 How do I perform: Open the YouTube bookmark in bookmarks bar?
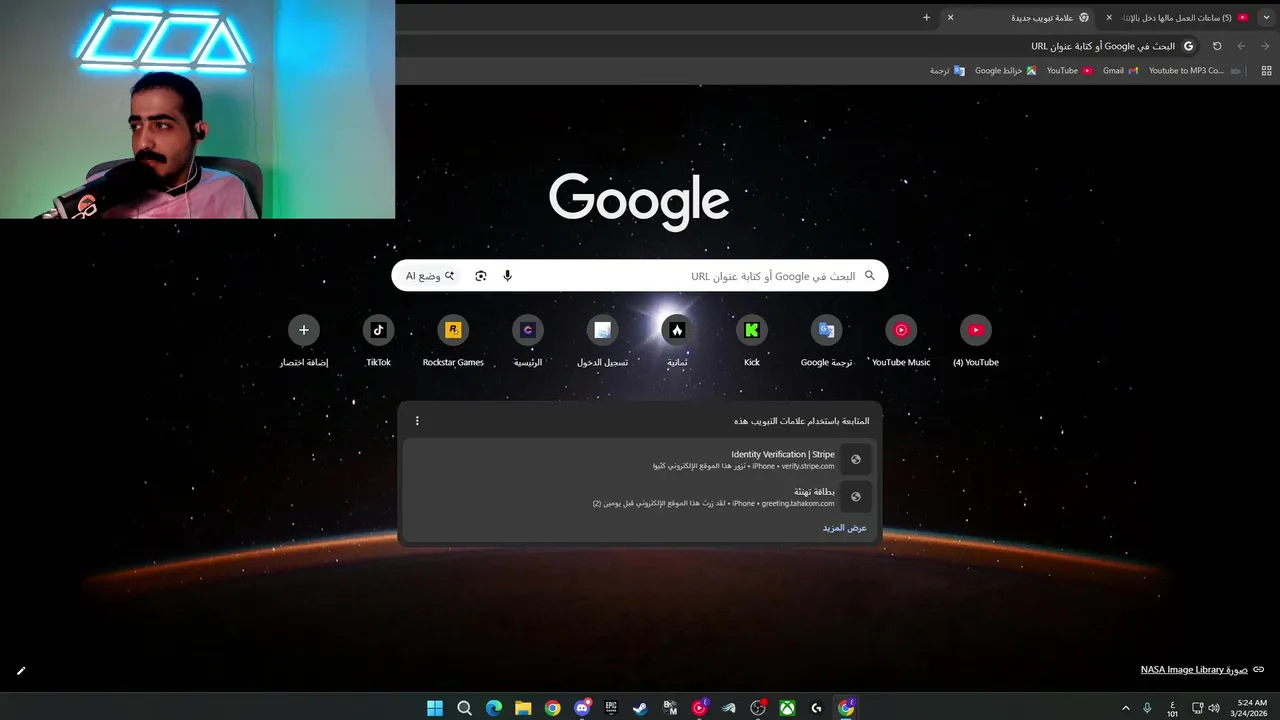[1069, 71]
